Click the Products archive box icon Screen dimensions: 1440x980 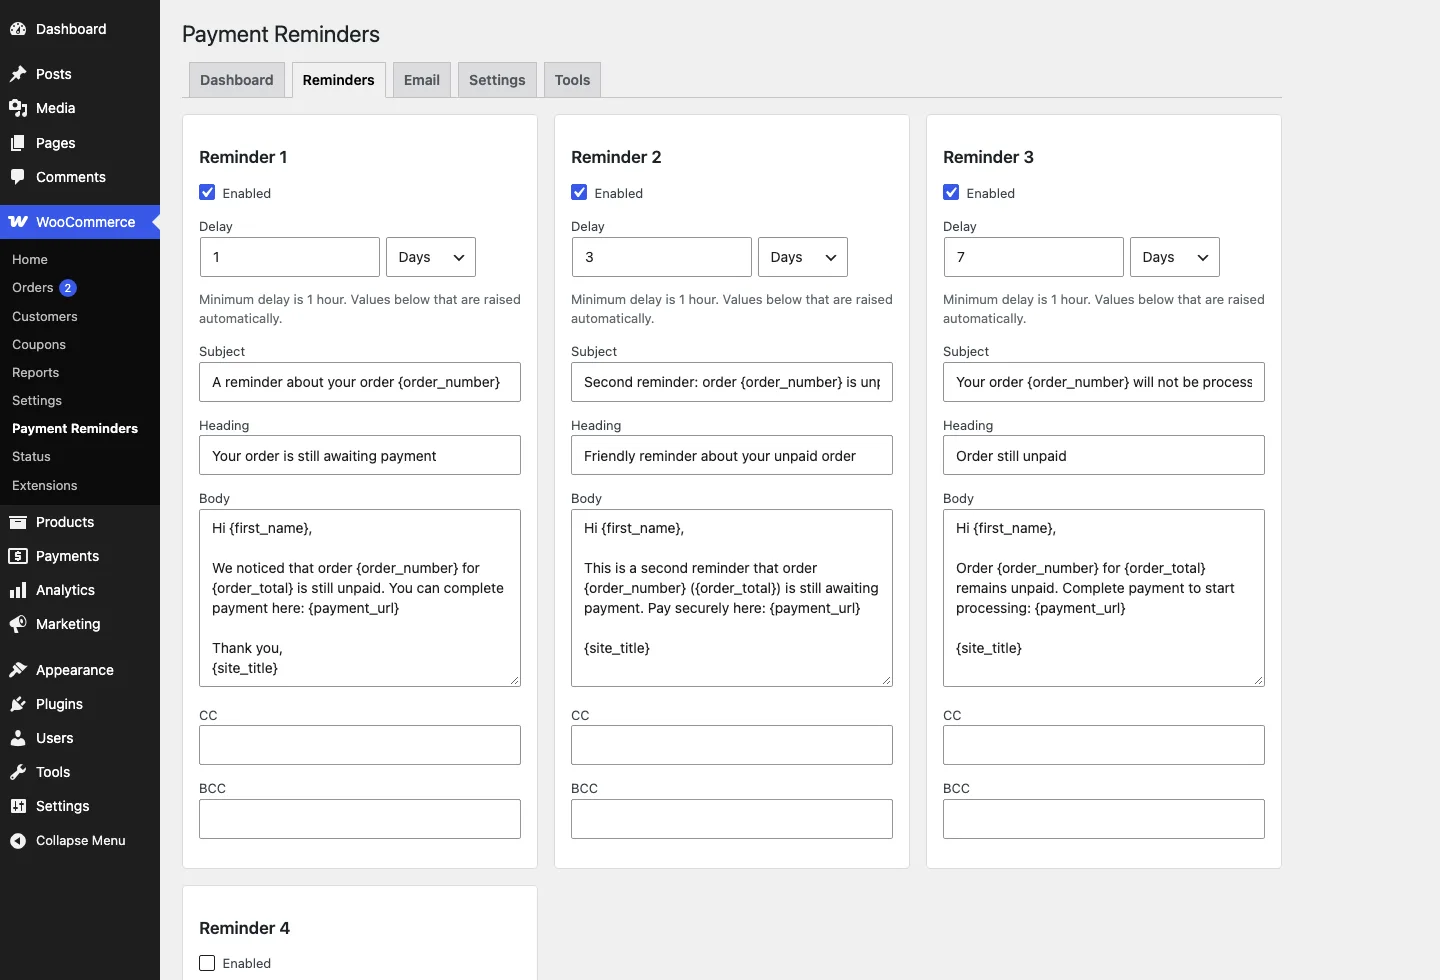tap(18, 522)
